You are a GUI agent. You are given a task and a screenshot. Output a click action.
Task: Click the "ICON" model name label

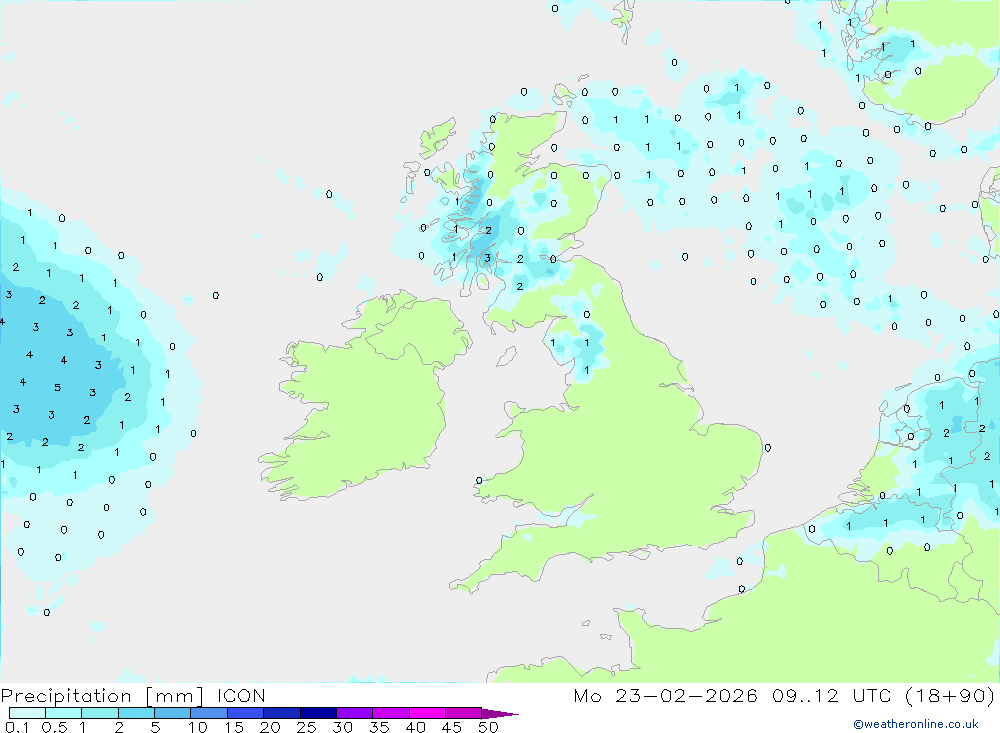coord(241,696)
